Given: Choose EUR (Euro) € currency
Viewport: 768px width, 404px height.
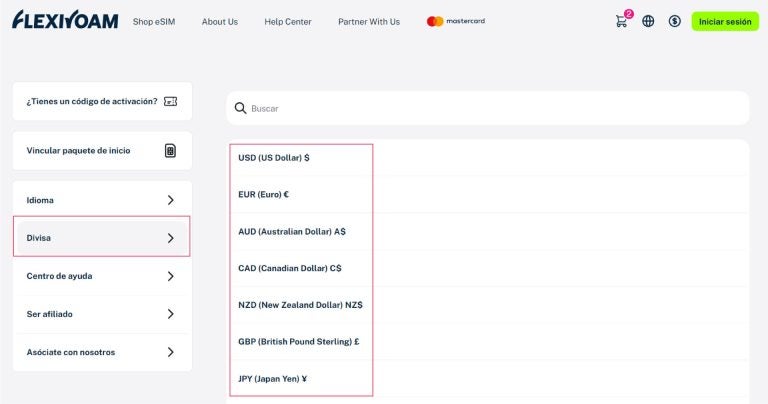Looking at the screenshot, I should coord(488,194).
